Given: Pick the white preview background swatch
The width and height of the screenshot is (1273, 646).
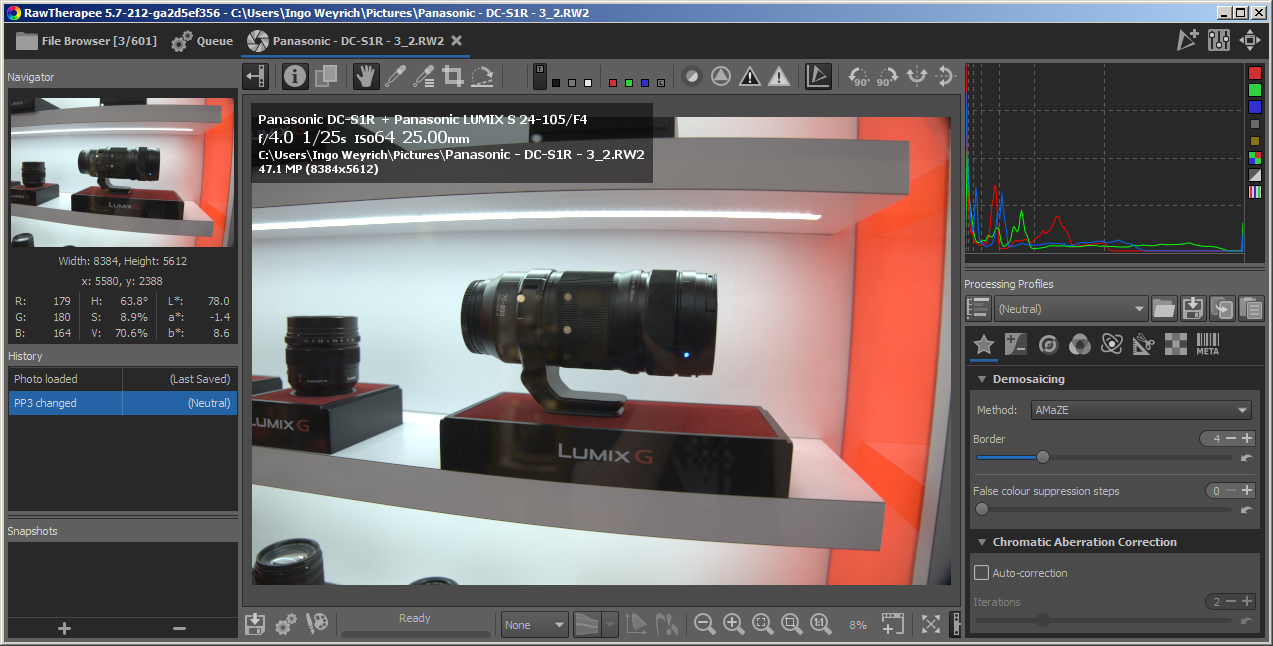Looking at the screenshot, I should pyautogui.click(x=589, y=83).
